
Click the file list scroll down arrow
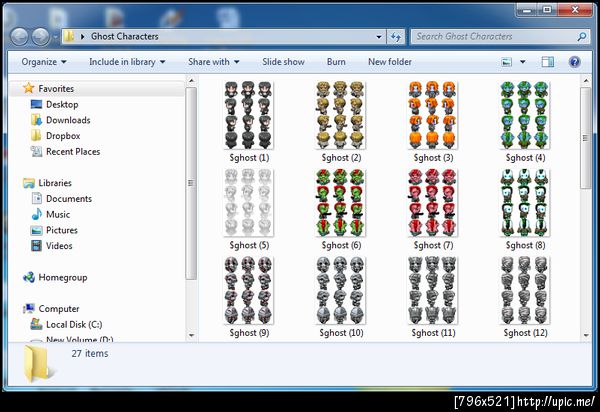[x=586, y=335]
